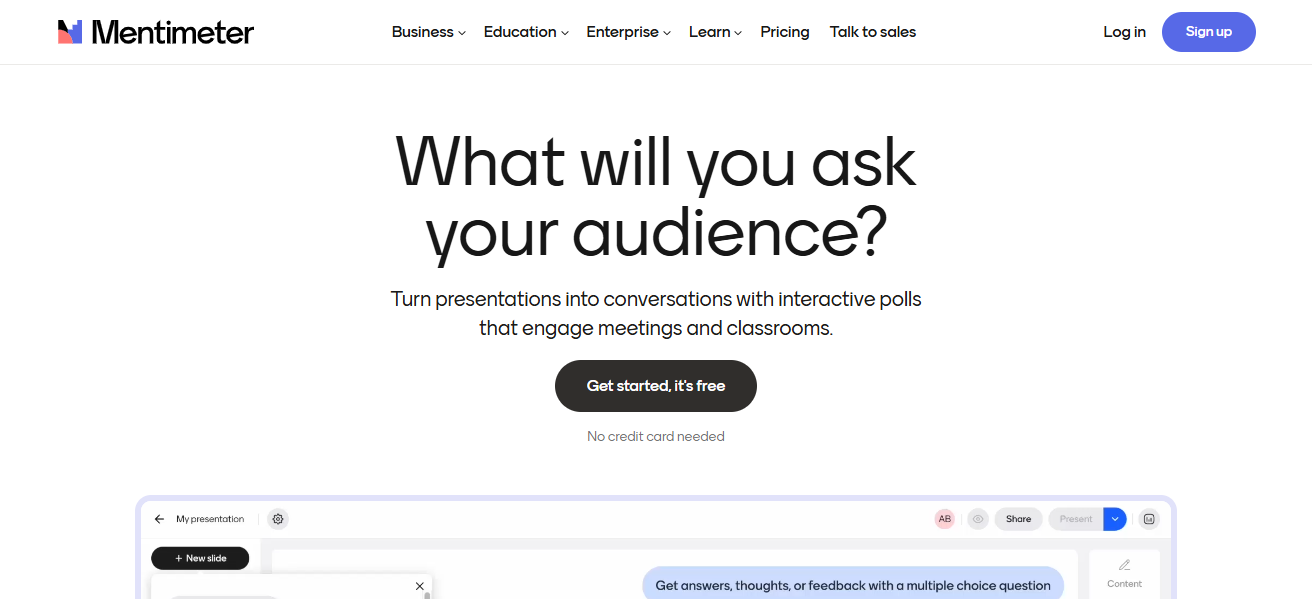Click the results icon right of Present
This screenshot has width=1312, height=599.
point(1149,519)
